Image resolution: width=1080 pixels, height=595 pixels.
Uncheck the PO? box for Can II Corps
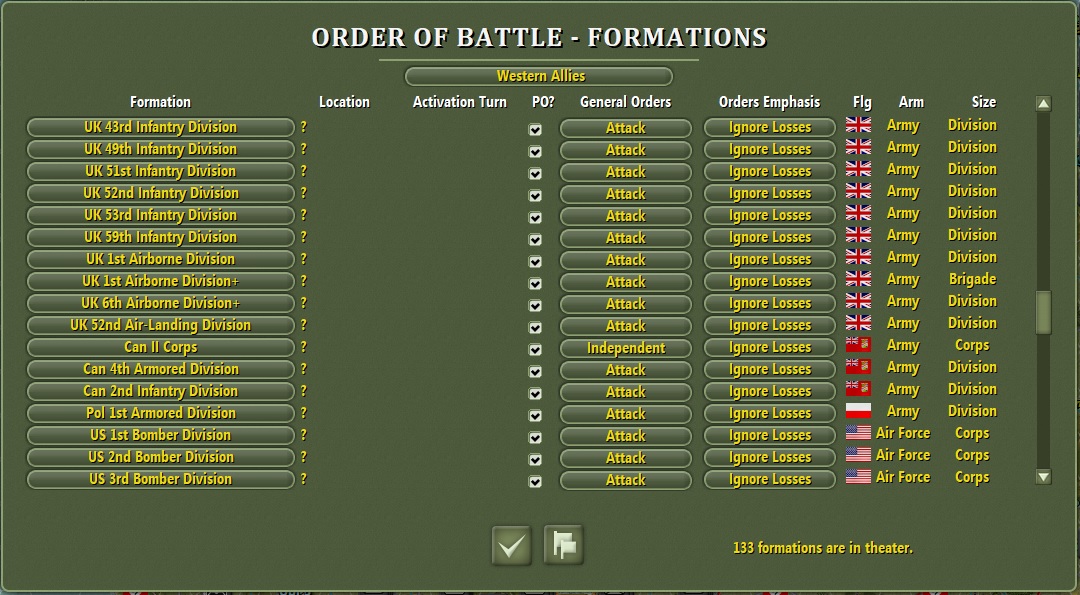coord(535,349)
